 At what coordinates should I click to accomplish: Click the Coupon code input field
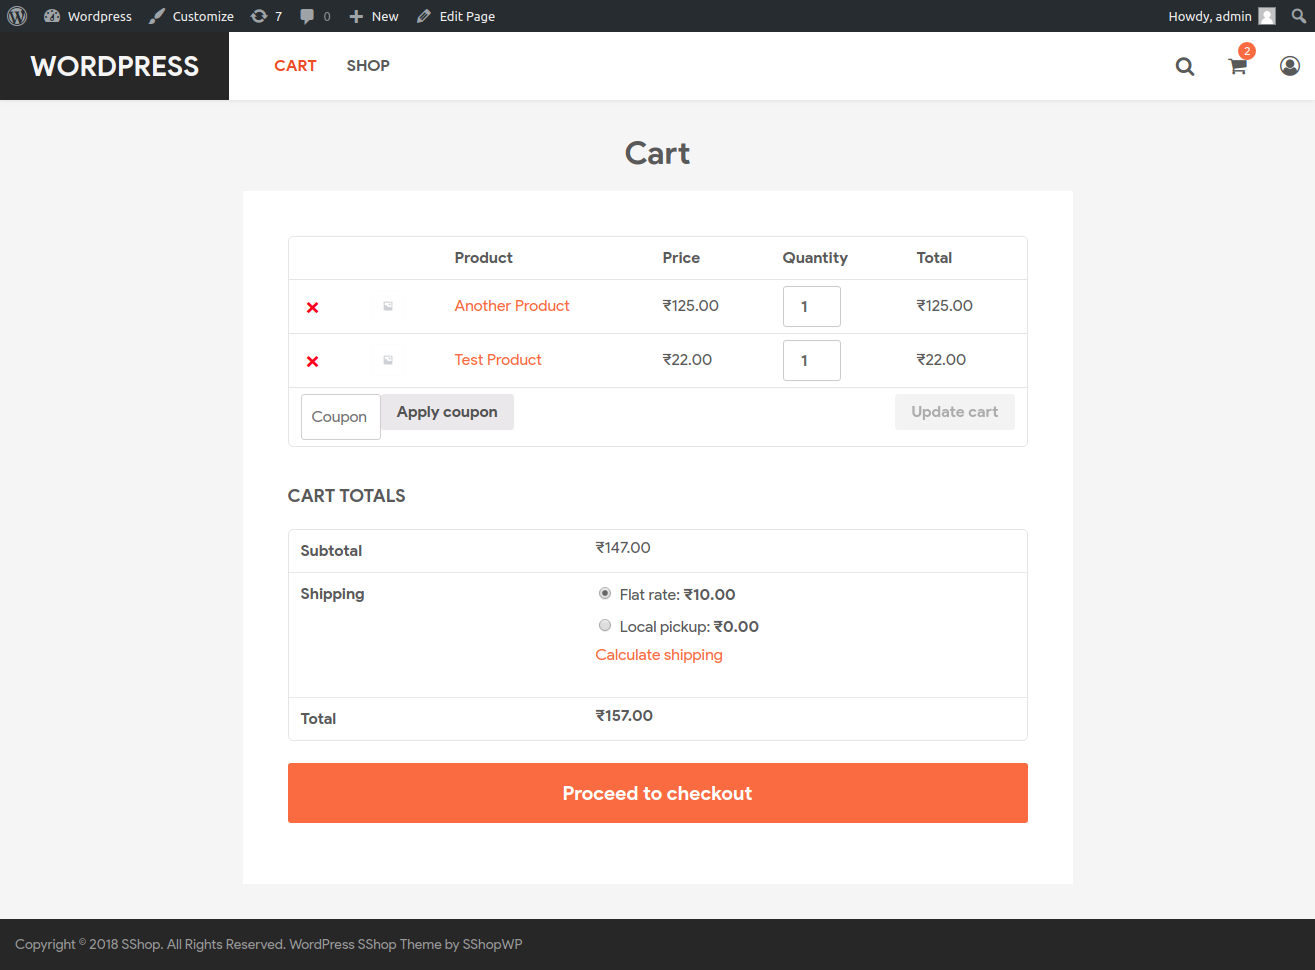(340, 417)
